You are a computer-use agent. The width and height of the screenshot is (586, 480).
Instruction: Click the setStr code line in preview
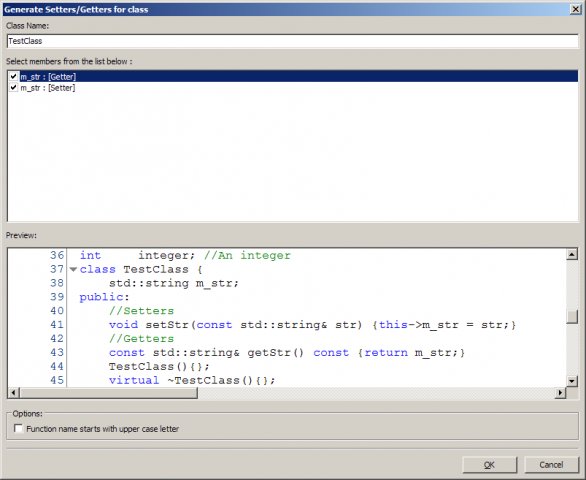[x=312, y=324]
